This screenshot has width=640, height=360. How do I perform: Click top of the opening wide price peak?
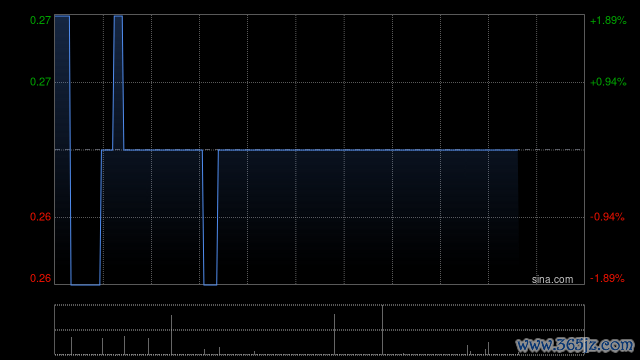pyautogui.click(x=62, y=16)
